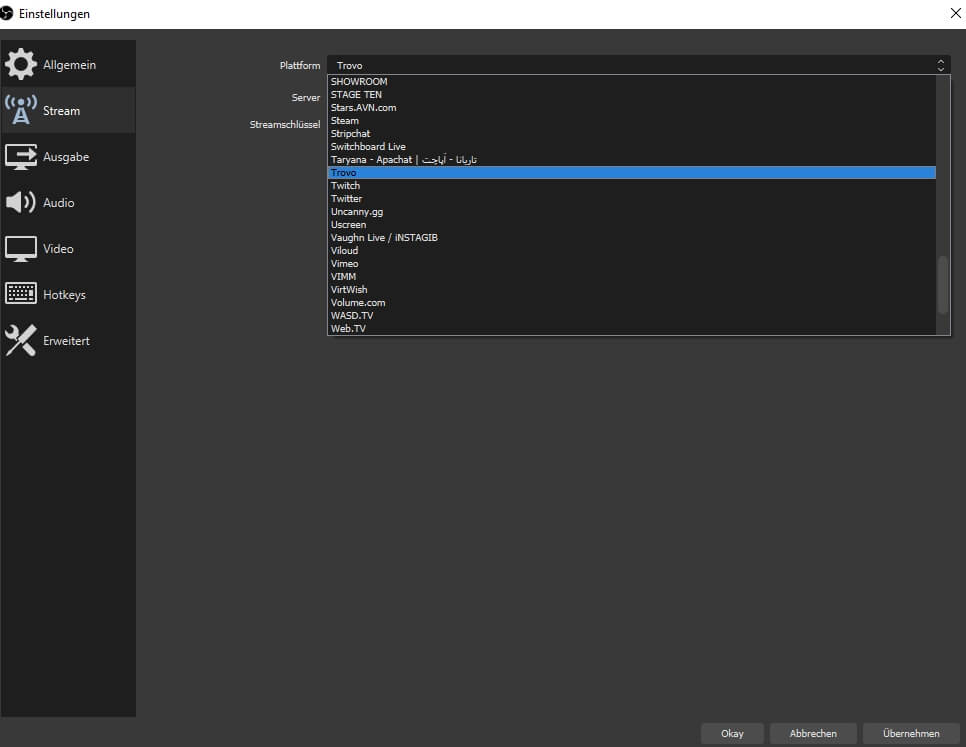
Task: Click the Übernehmen button
Action: tap(911, 733)
